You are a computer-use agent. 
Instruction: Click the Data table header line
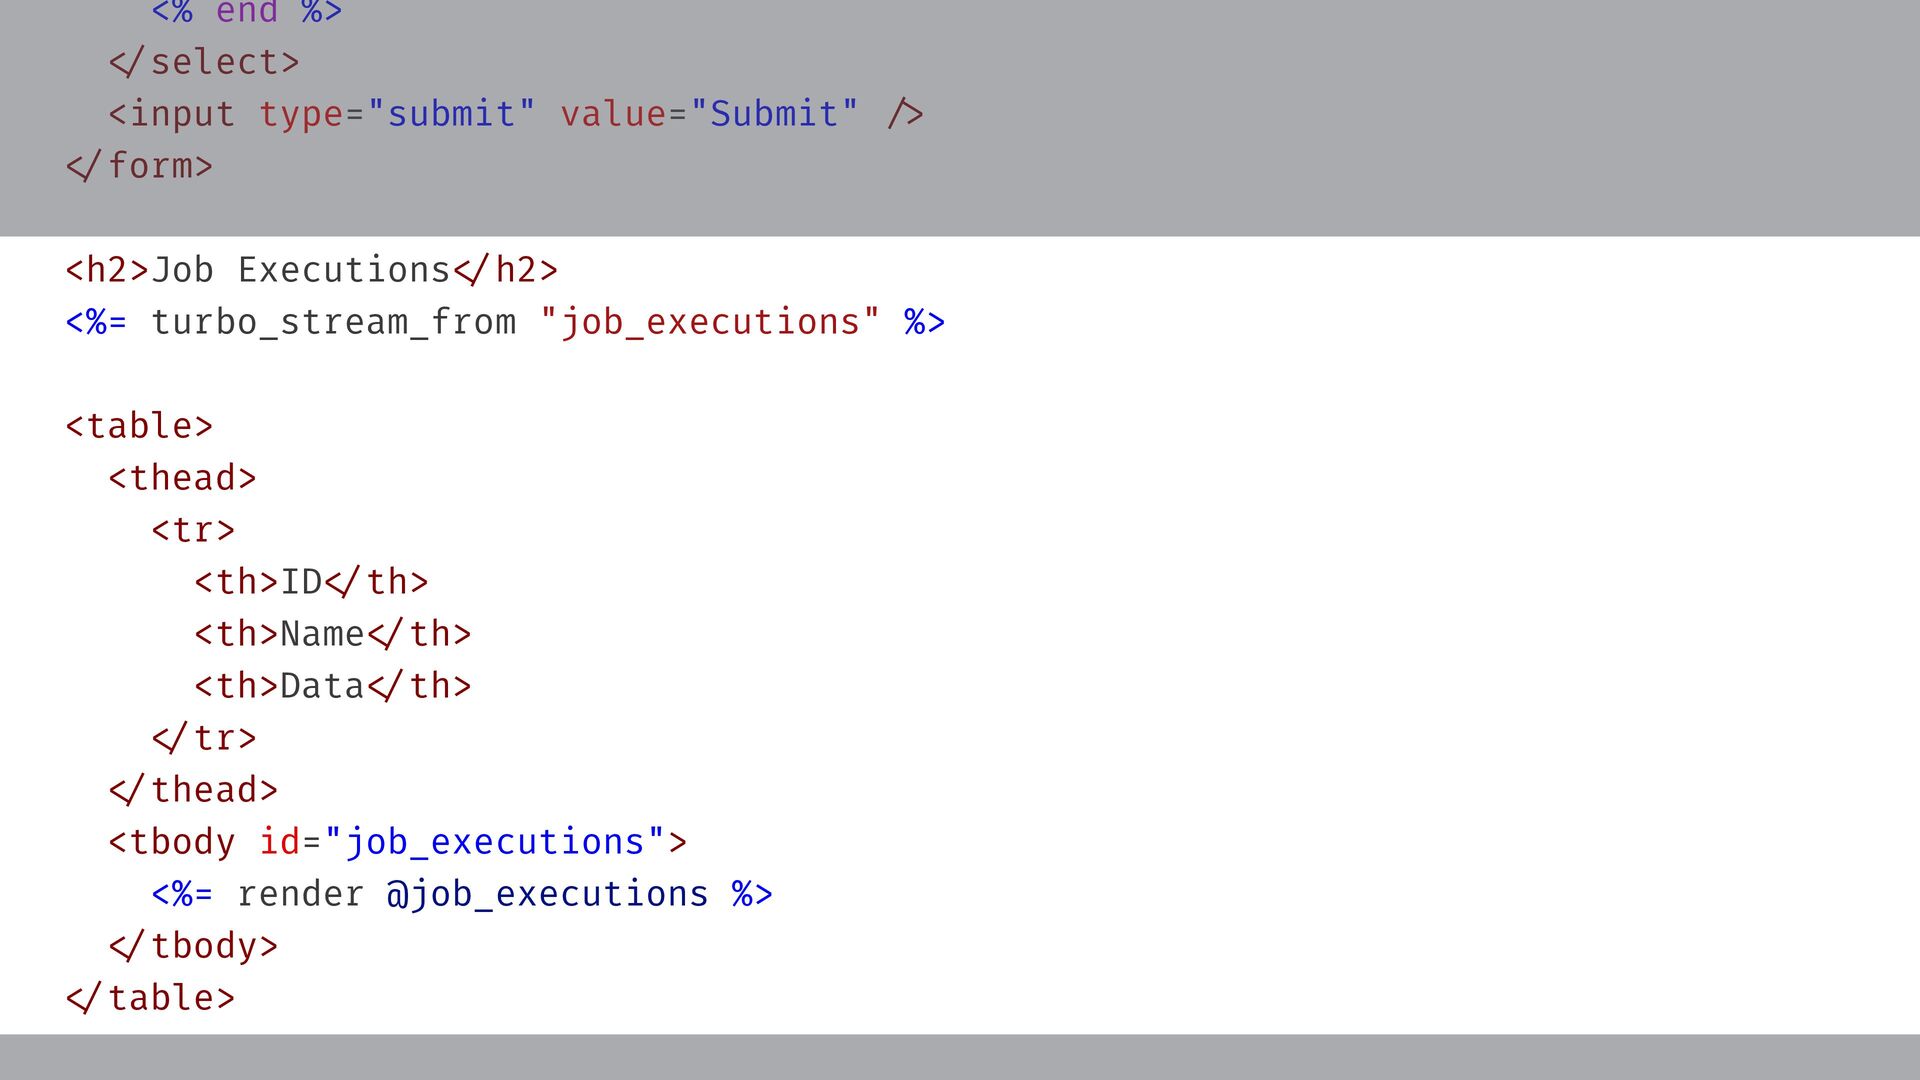click(x=332, y=686)
